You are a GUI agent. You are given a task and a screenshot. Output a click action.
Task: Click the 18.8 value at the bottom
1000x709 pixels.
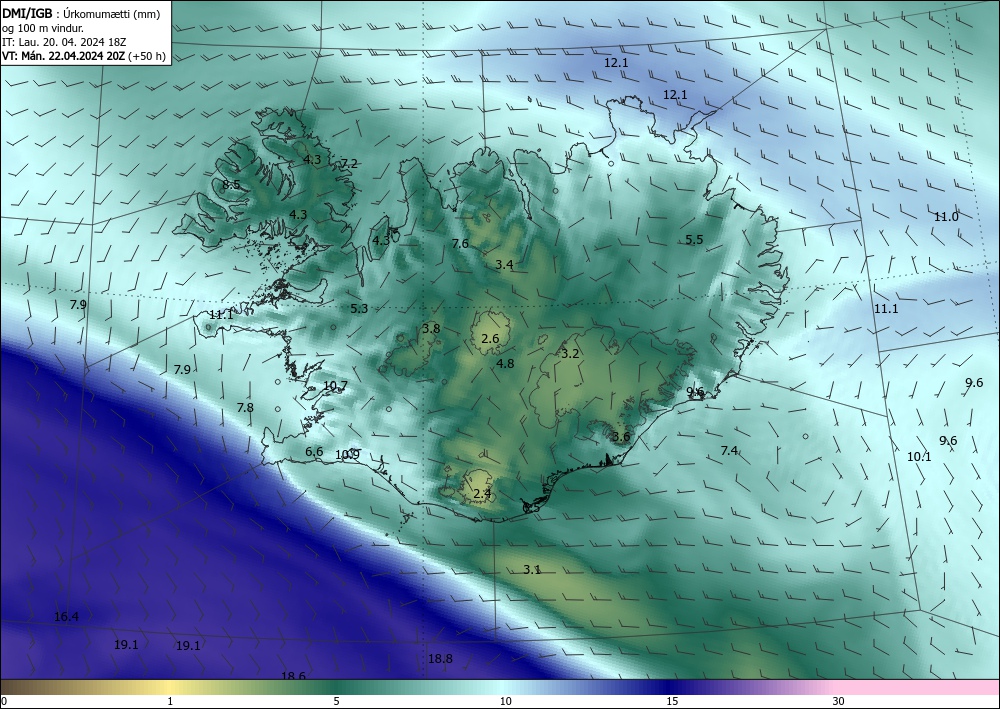click(x=440, y=659)
